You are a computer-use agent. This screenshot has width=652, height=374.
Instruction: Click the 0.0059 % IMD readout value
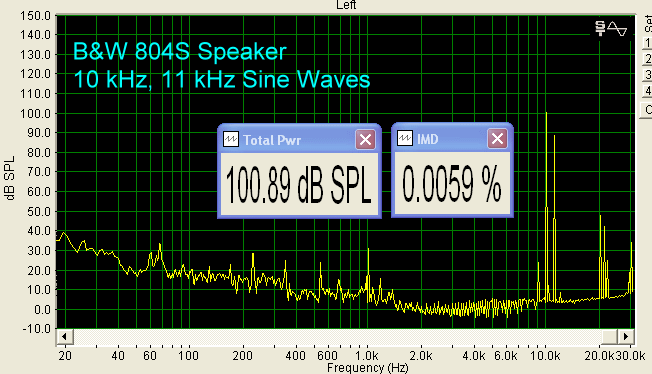point(452,183)
